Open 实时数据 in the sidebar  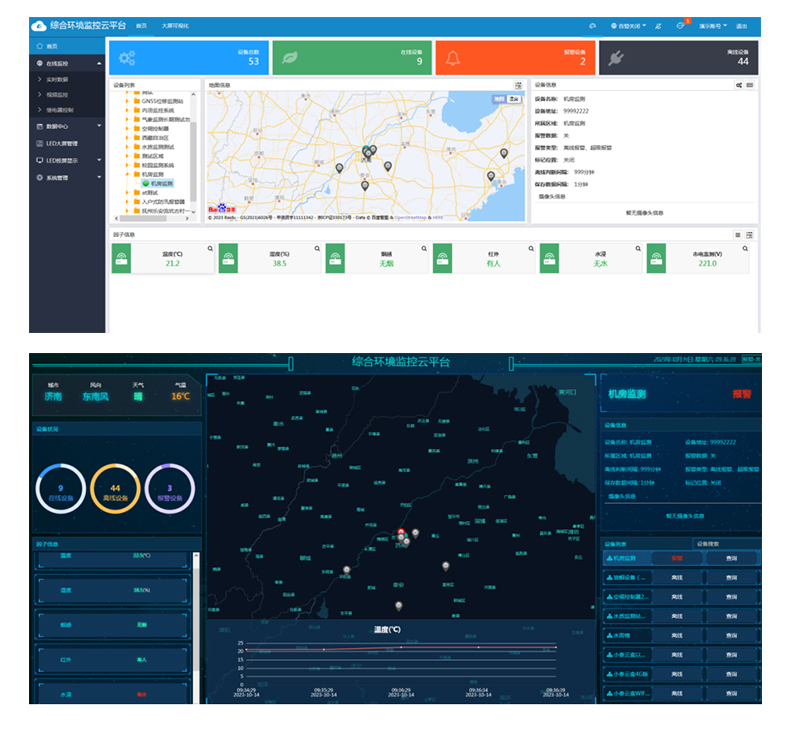(x=59, y=78)
